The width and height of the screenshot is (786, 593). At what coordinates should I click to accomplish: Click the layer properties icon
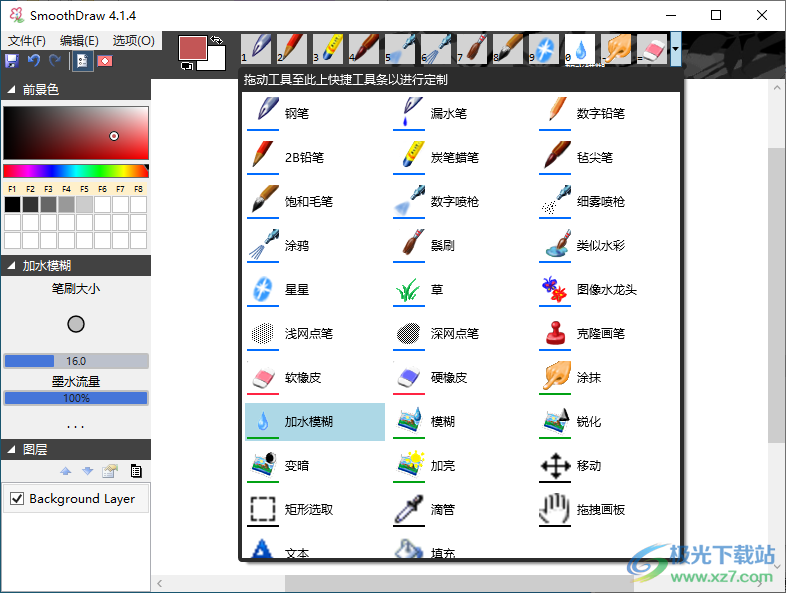point(110,471)
